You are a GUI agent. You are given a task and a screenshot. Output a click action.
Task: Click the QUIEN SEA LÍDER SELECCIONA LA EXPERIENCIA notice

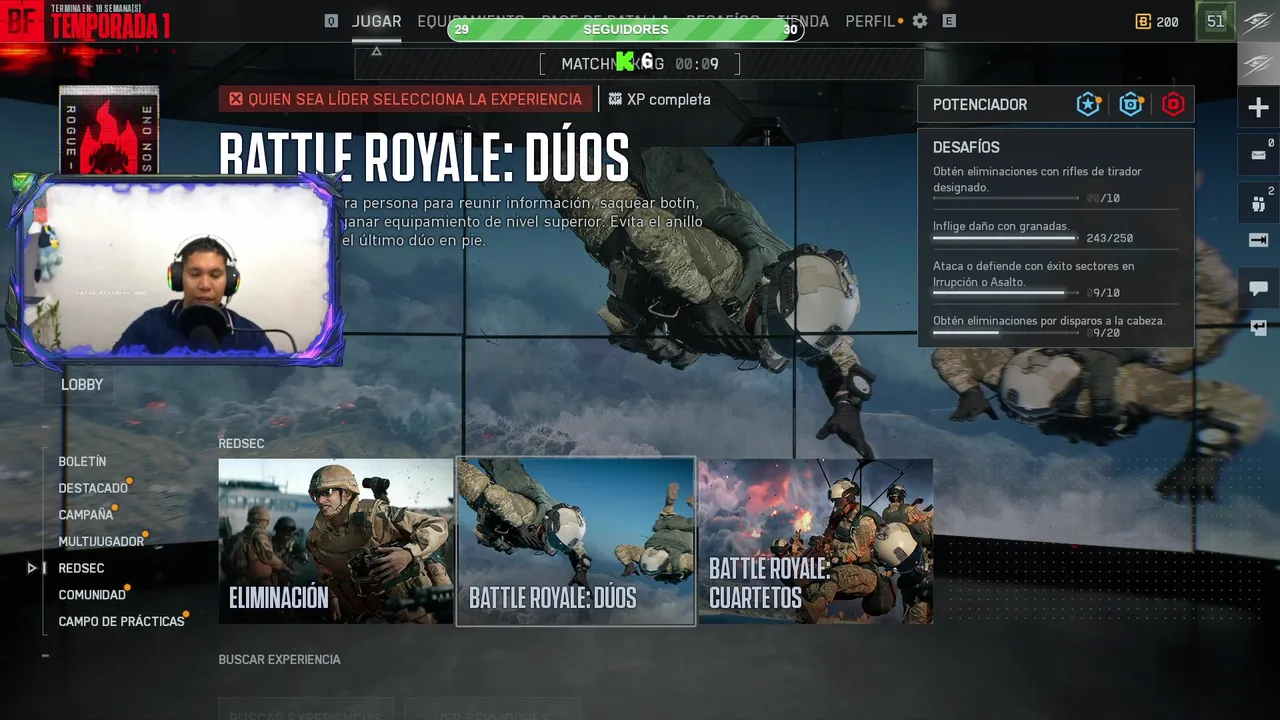(x=406, y=99)
